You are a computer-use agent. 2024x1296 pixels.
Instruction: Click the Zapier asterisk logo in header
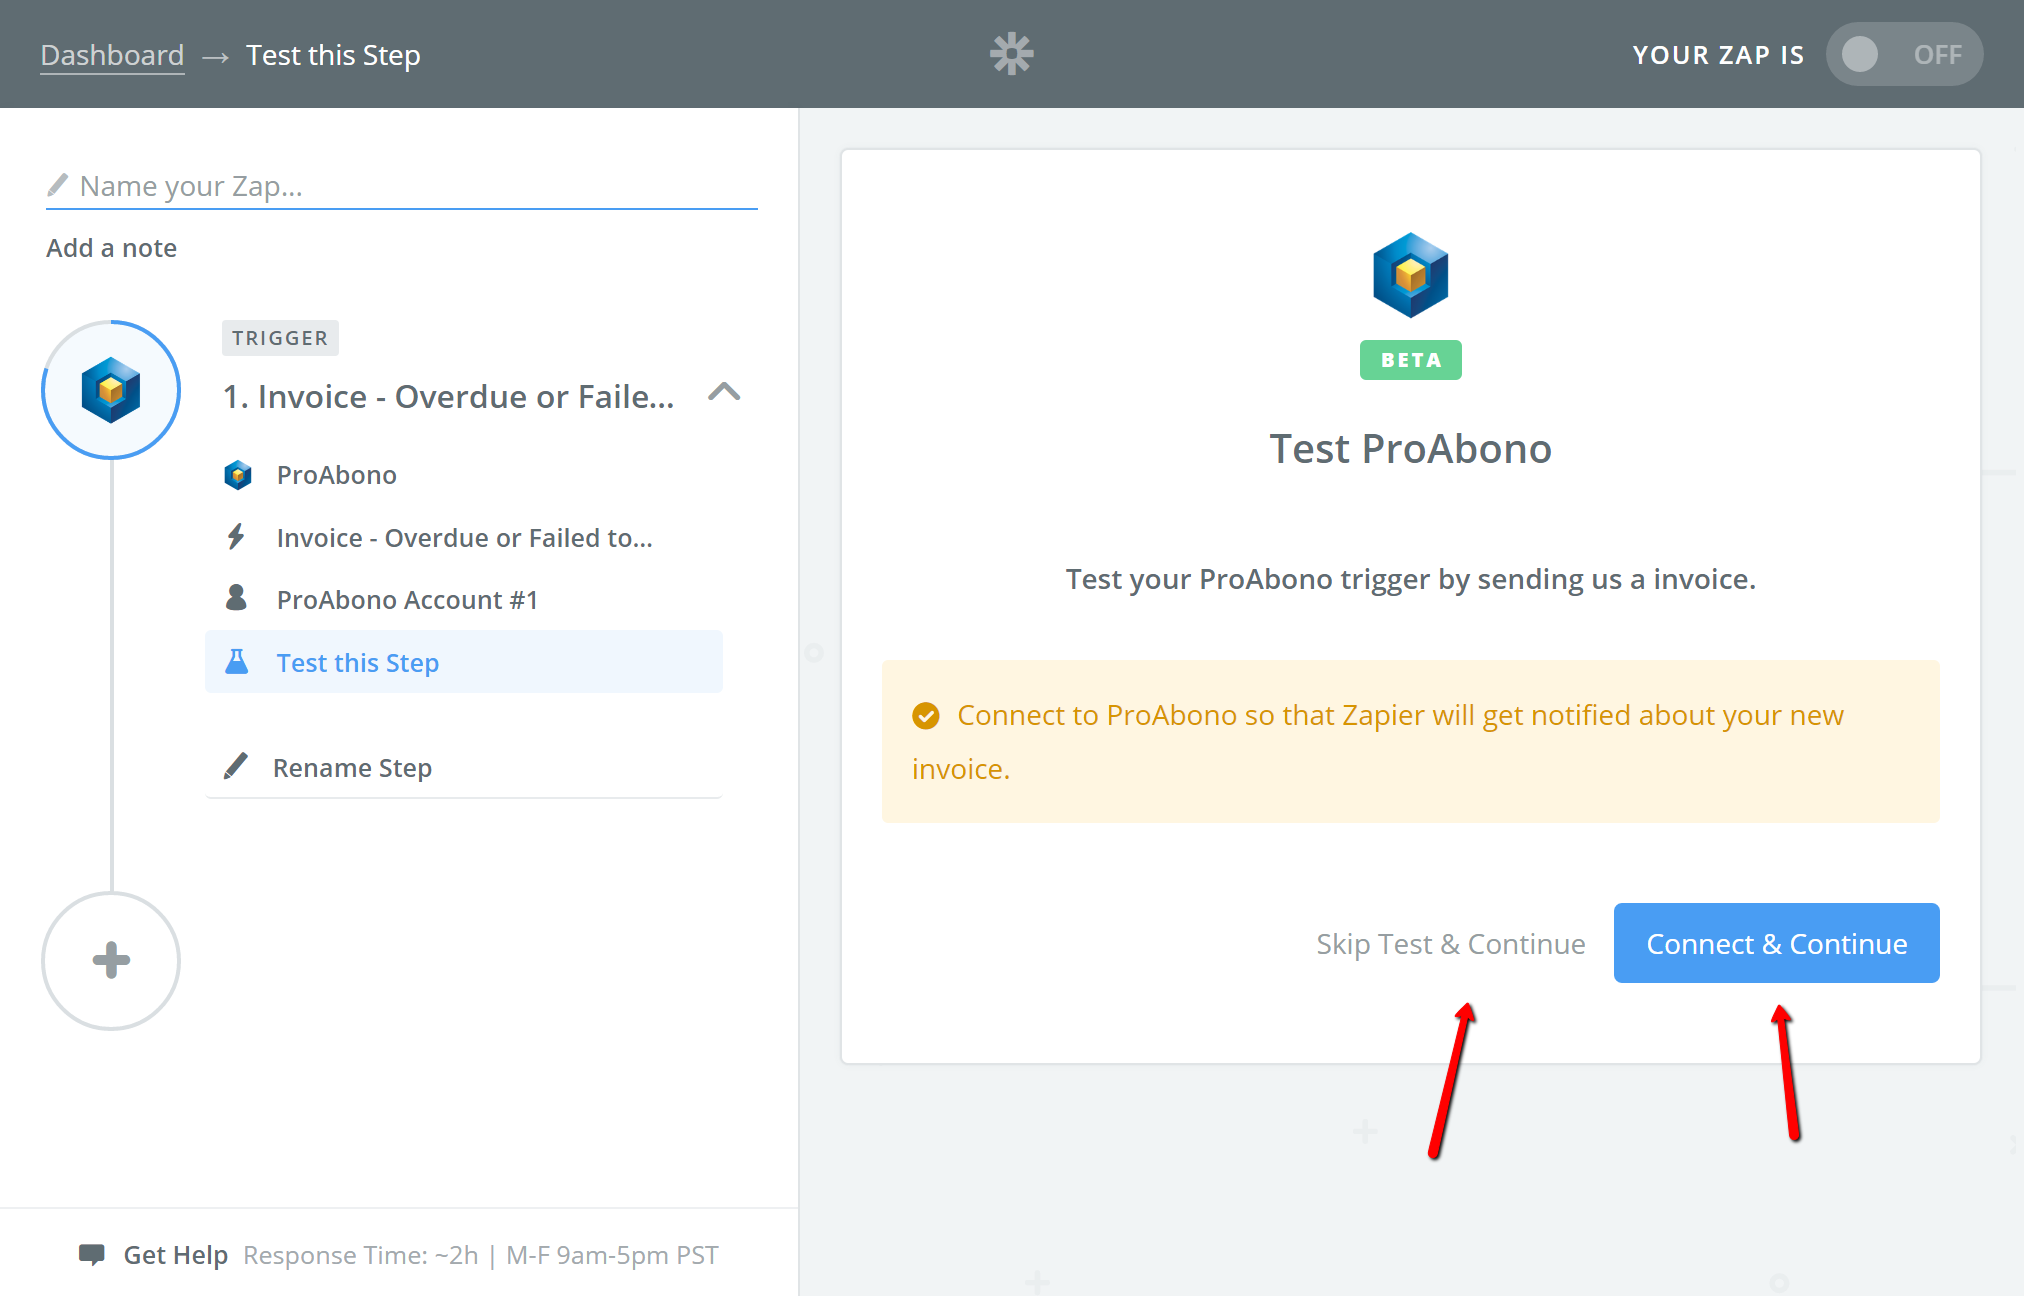1011,54
